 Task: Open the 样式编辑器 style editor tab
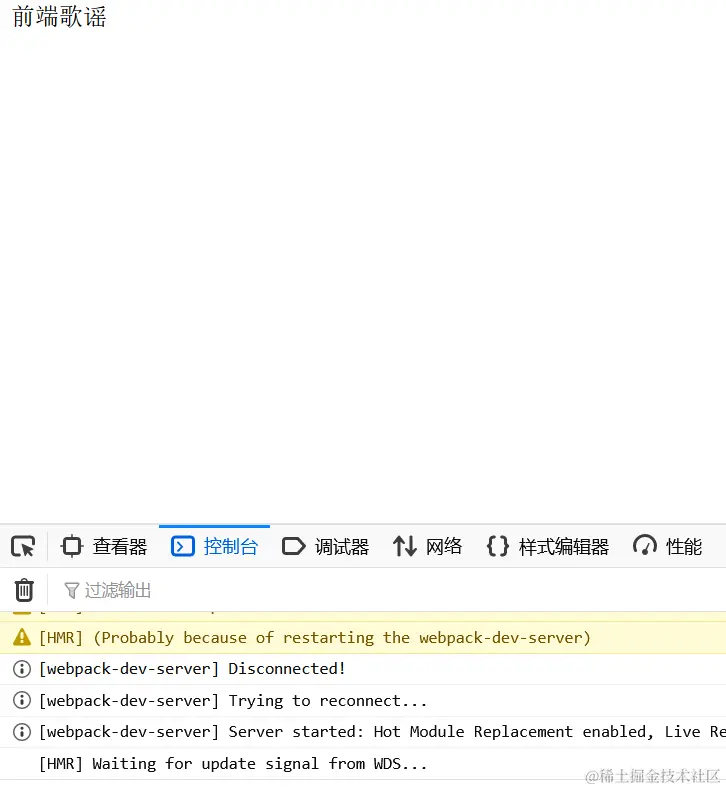(x=548, y=546)
